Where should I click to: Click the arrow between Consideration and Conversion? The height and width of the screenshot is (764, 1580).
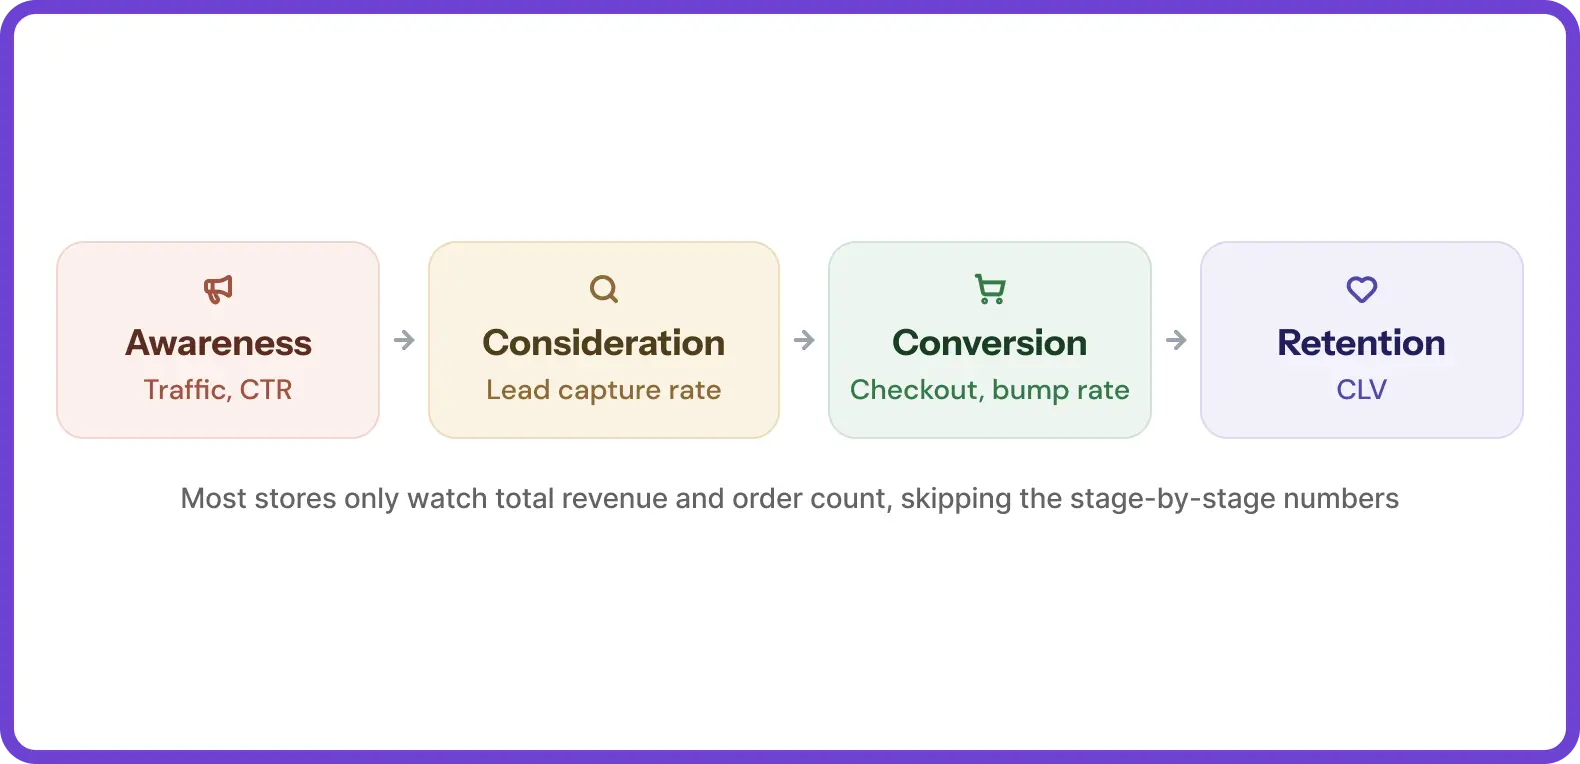tap(804, 340)
